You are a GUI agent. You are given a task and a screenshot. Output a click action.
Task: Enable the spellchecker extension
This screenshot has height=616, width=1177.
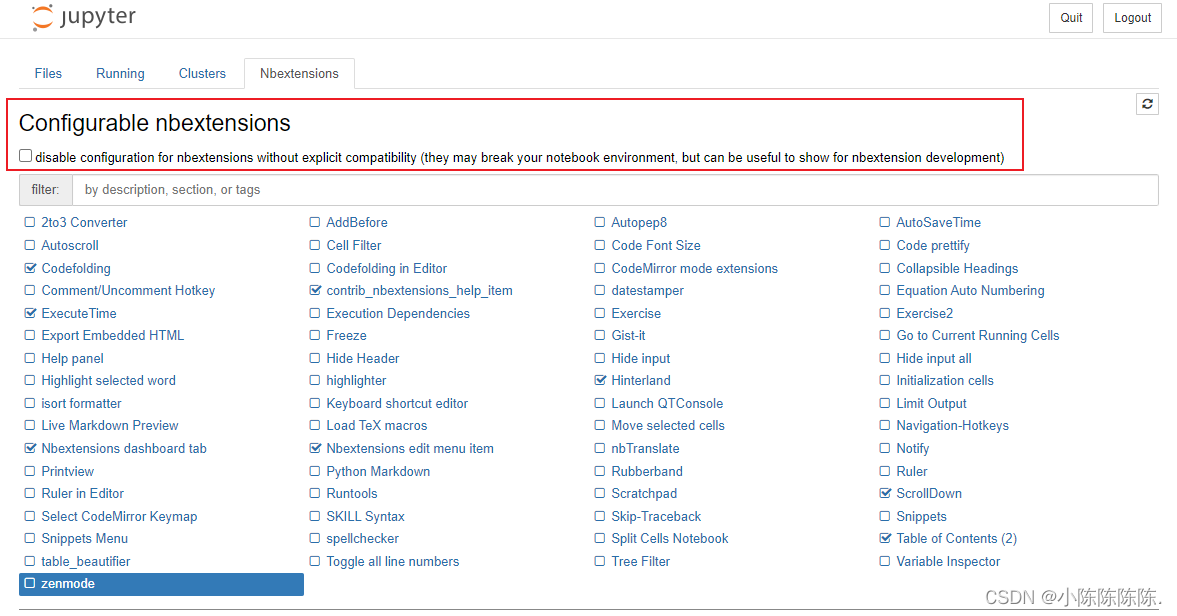[x=314, y=538]
